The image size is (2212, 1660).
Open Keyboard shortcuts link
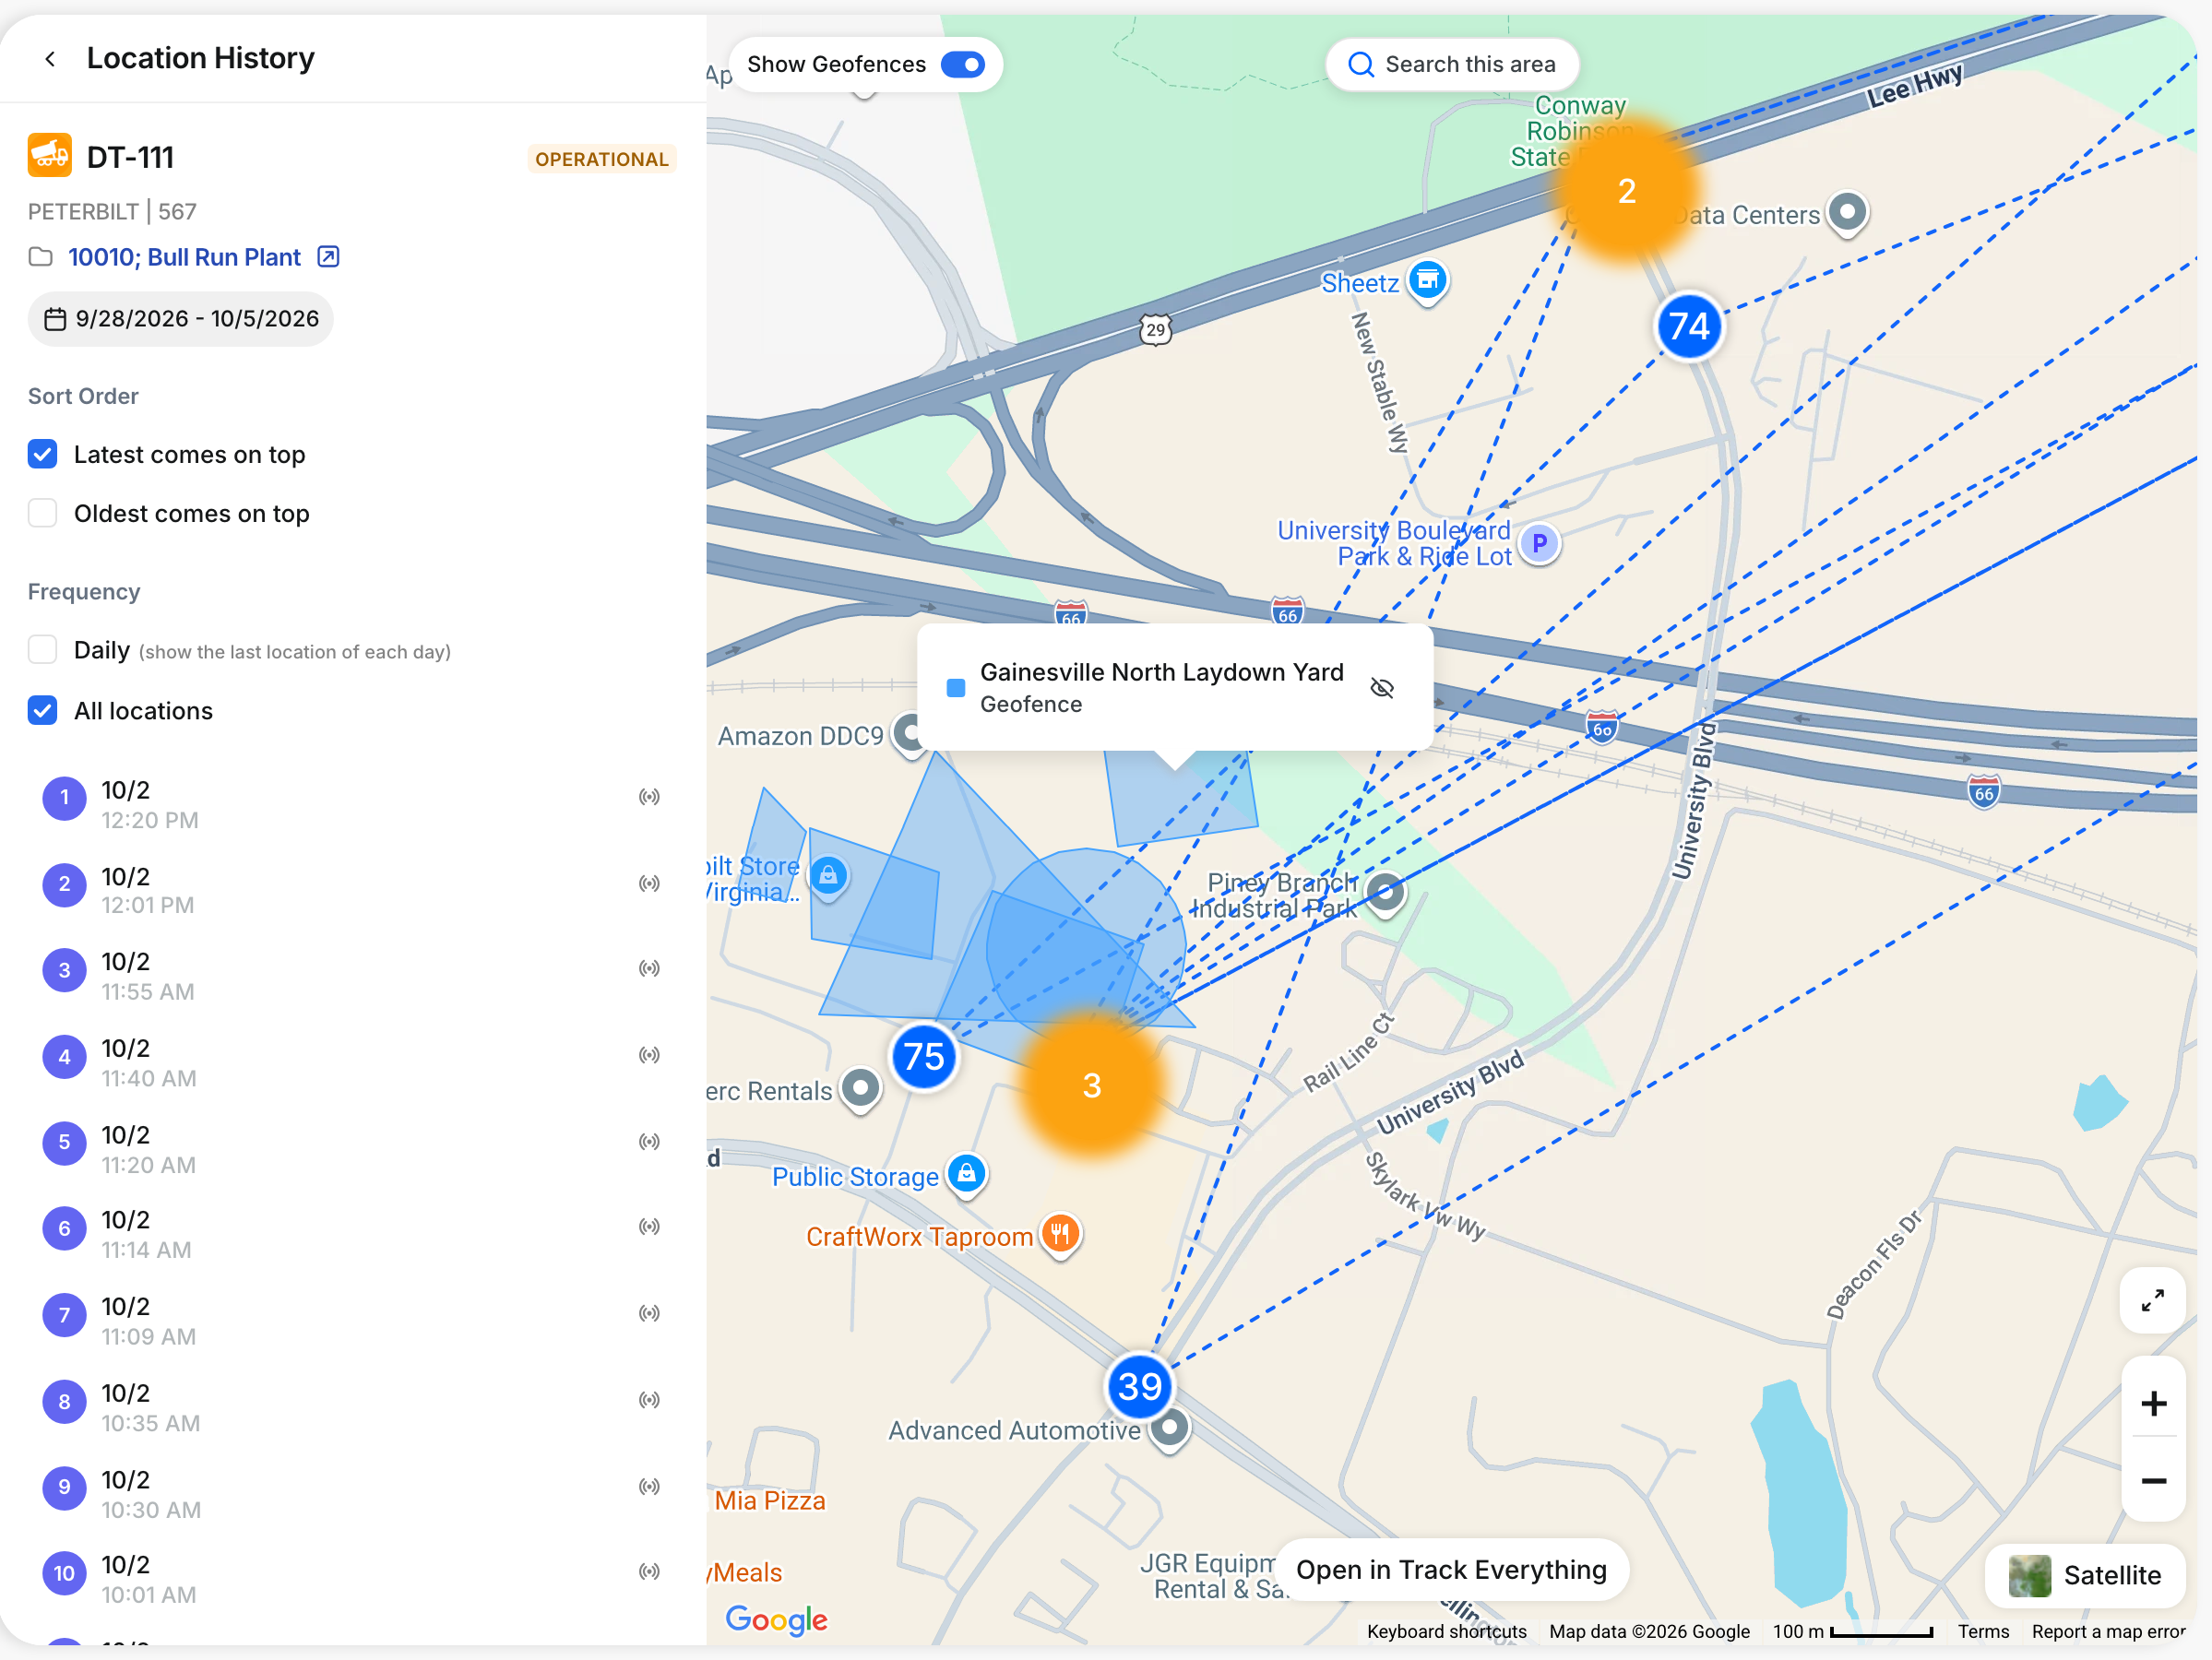pyautogui.click(x=1446, y=1631)
